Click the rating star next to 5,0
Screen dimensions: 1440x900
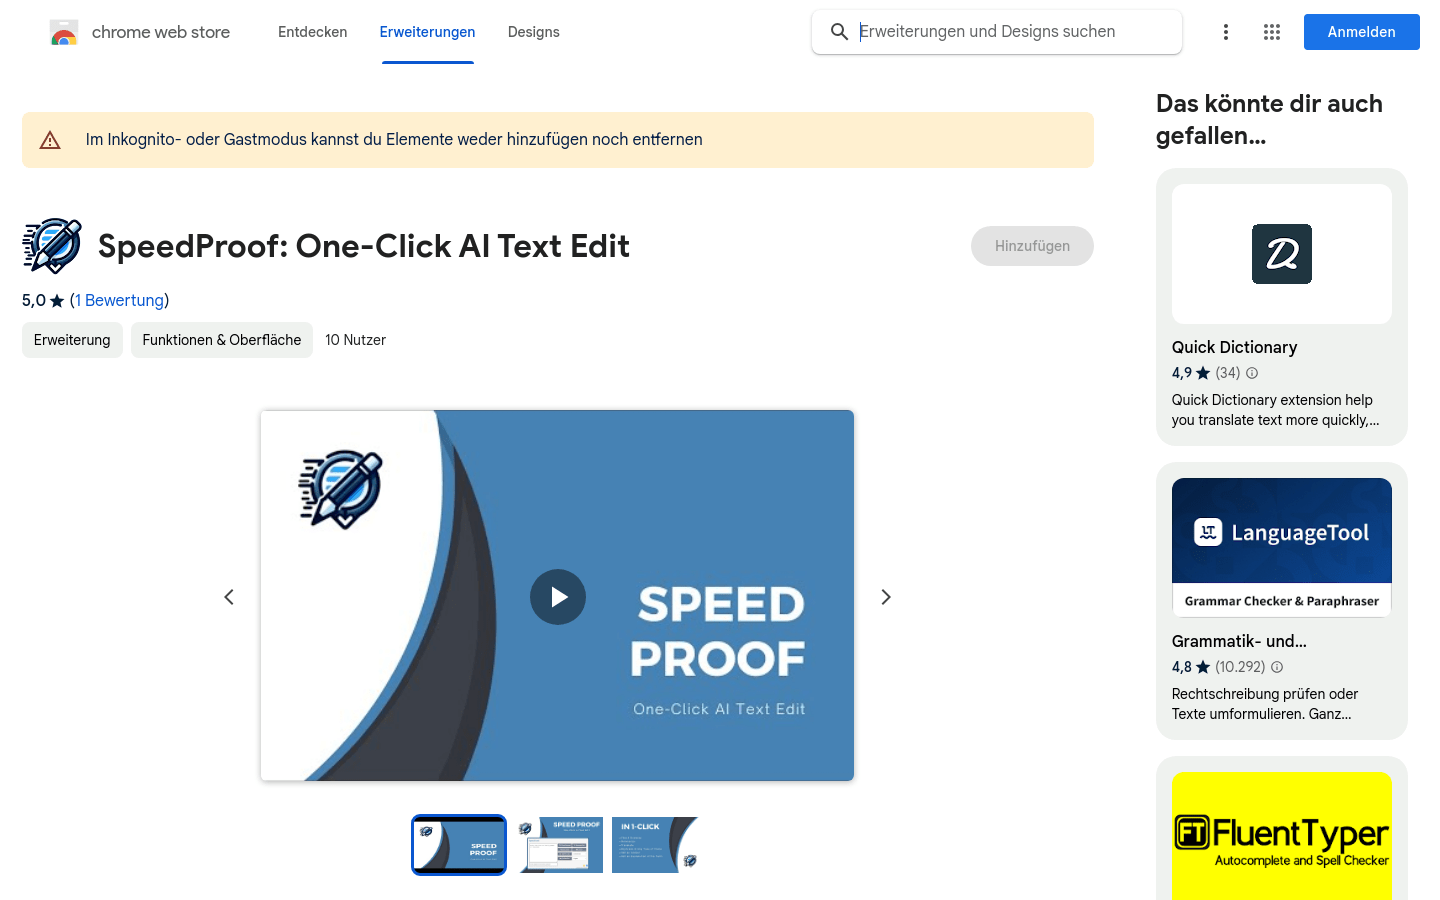[57, 301]
